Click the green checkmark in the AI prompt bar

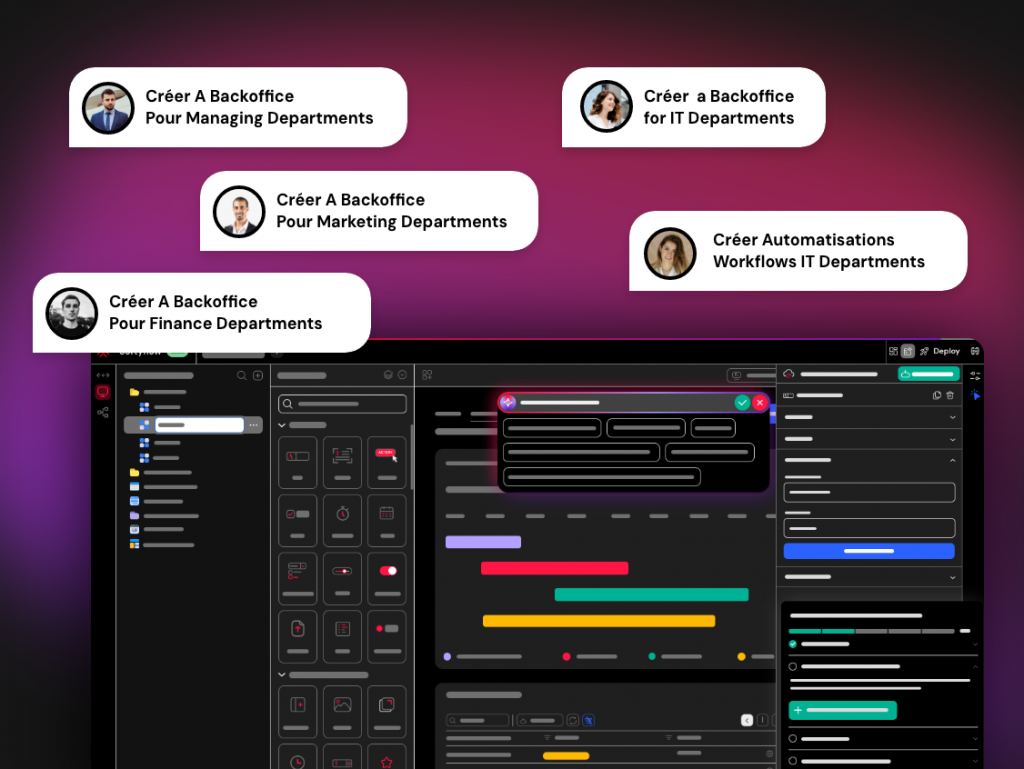(742, 402)
